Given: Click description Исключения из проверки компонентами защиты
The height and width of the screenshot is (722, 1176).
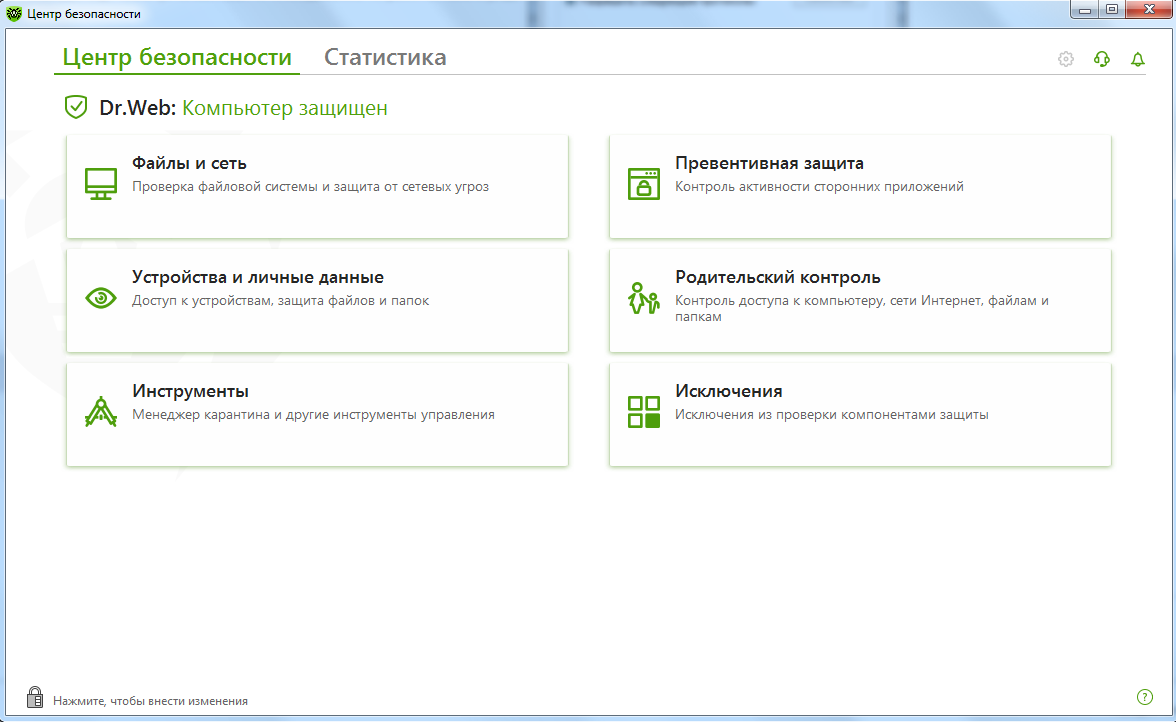Looking at the screenshot, I should pos(832,415).
